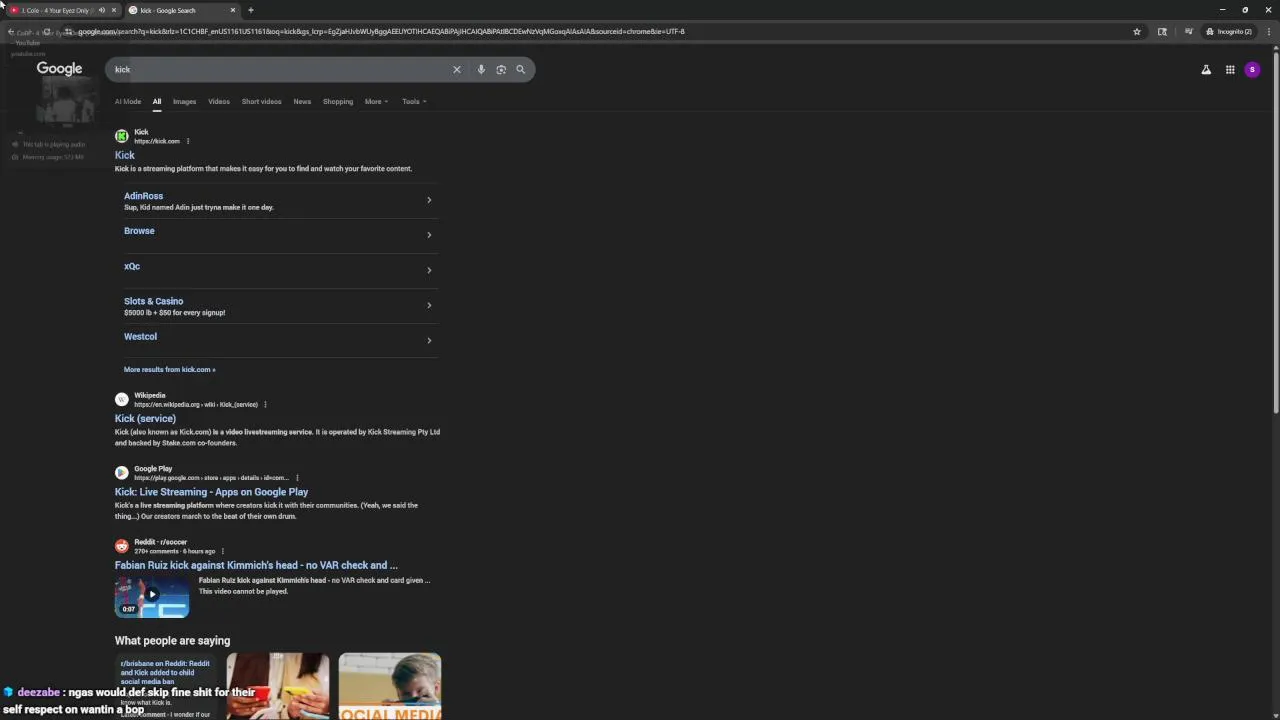Open the 'SOCIAL MEDIA' image card

pyautogui.click(x=390, y=687)
